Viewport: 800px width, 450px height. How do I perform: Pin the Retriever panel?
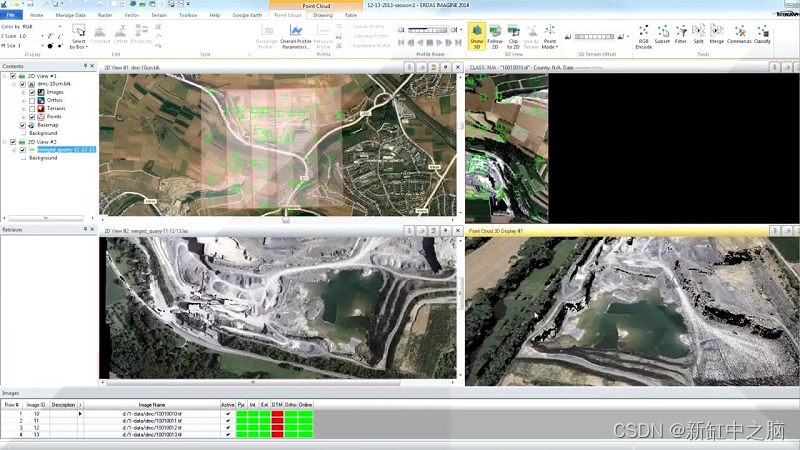point(85,230)
